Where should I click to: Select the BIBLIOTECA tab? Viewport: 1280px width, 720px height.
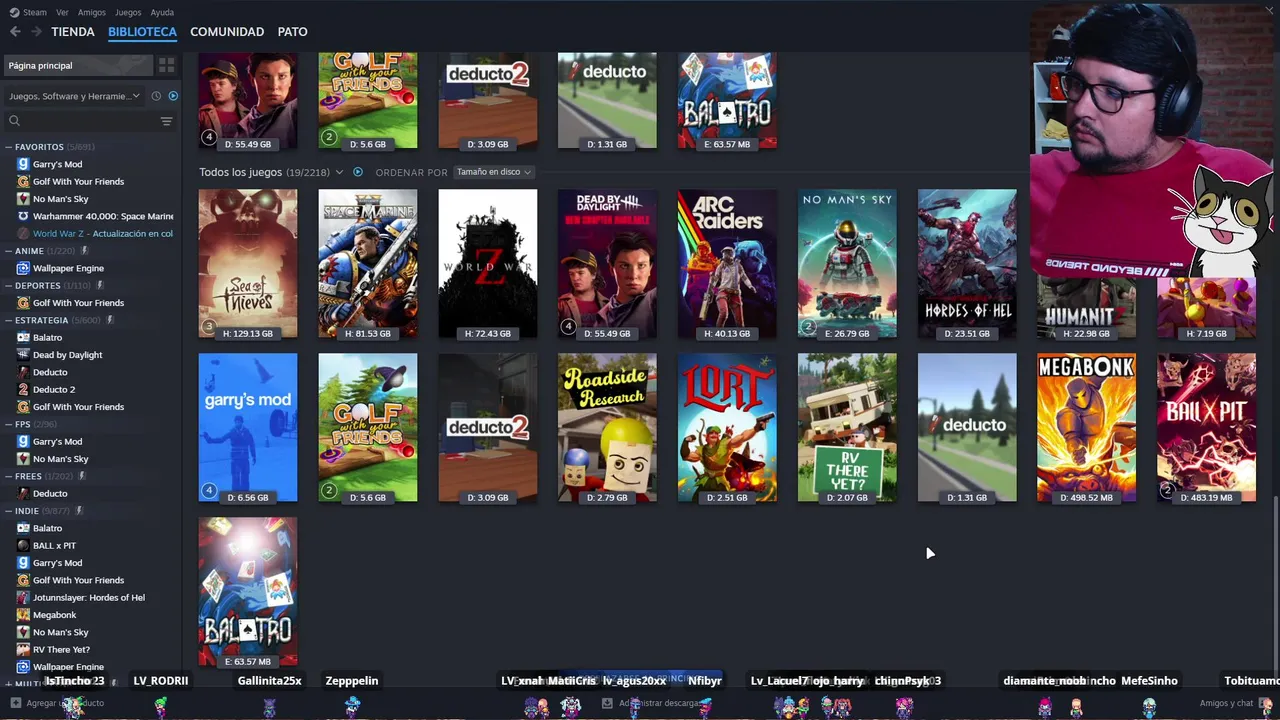(x=142, y=32)
